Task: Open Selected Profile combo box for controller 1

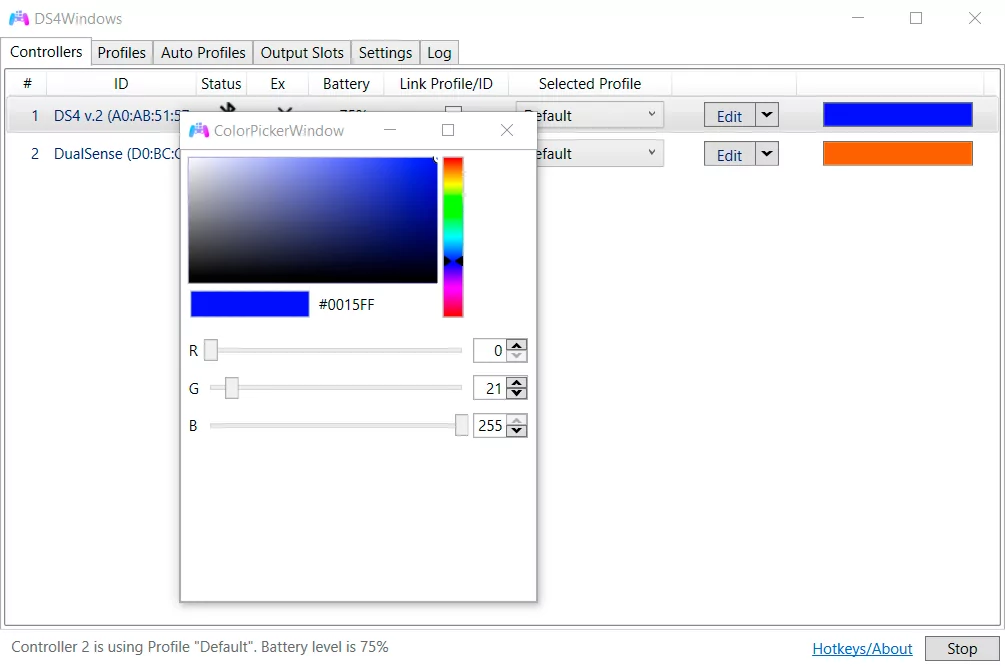Action: [x=599, y=115]
